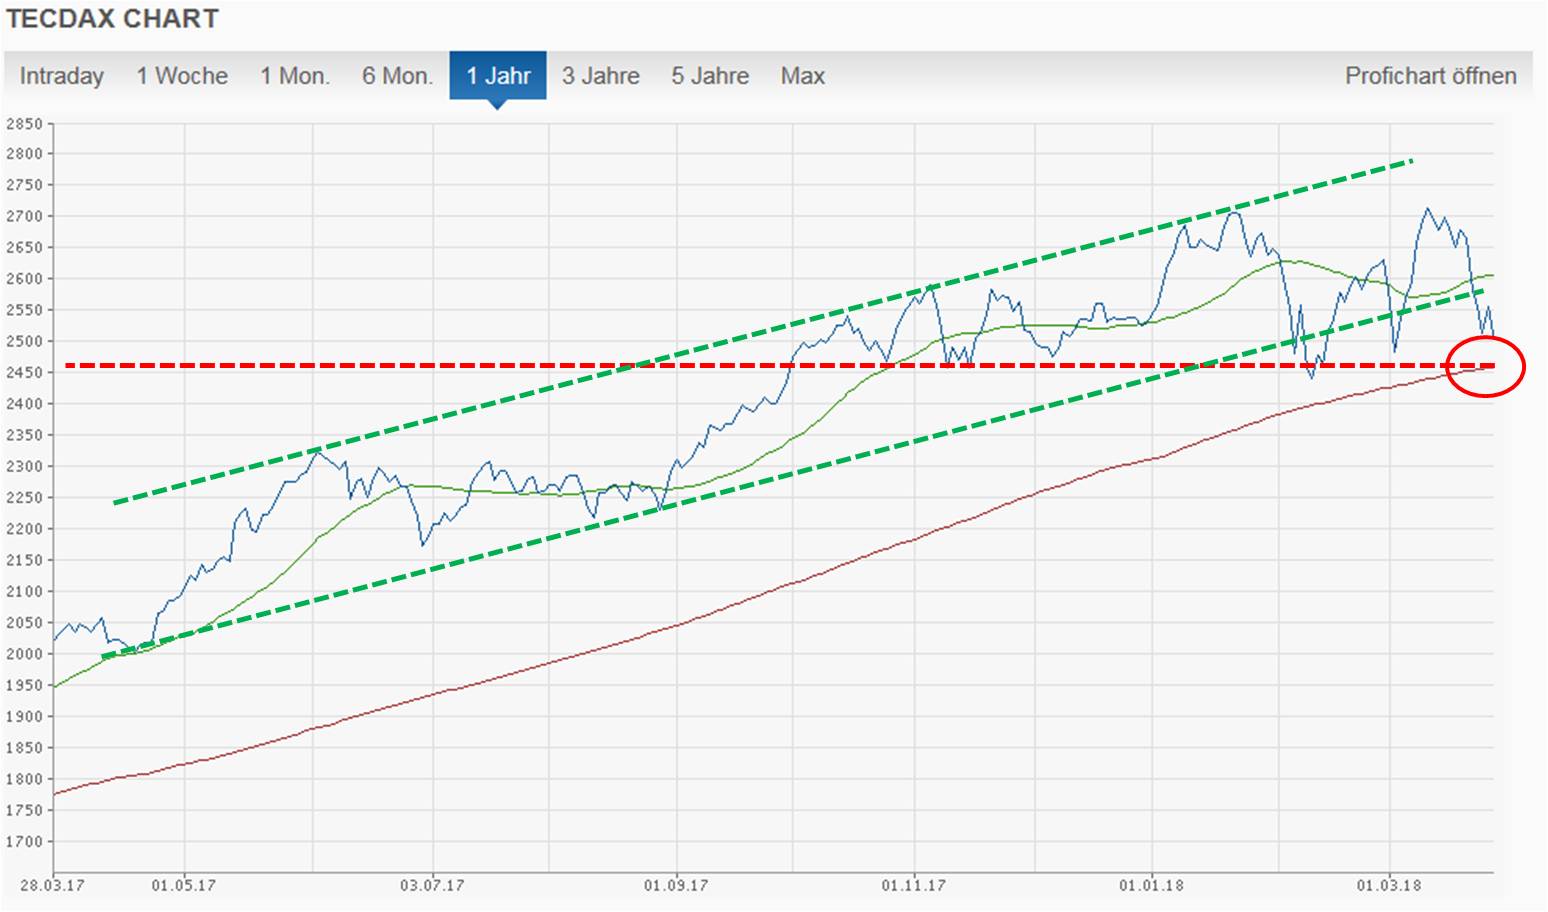Click the 01.03.18 x-axis date
The width and height of the screenshot is (1548, 912).
[1389, 886]
